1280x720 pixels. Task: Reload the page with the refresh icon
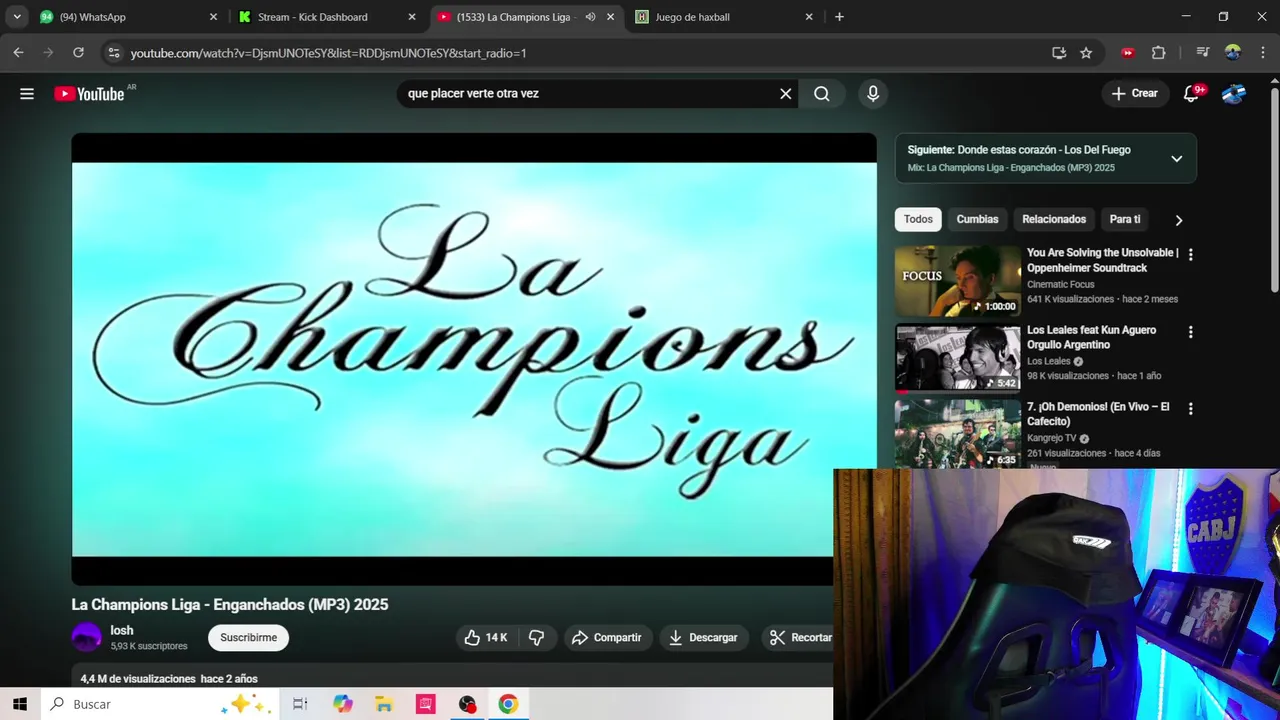[x=79, y=53]
